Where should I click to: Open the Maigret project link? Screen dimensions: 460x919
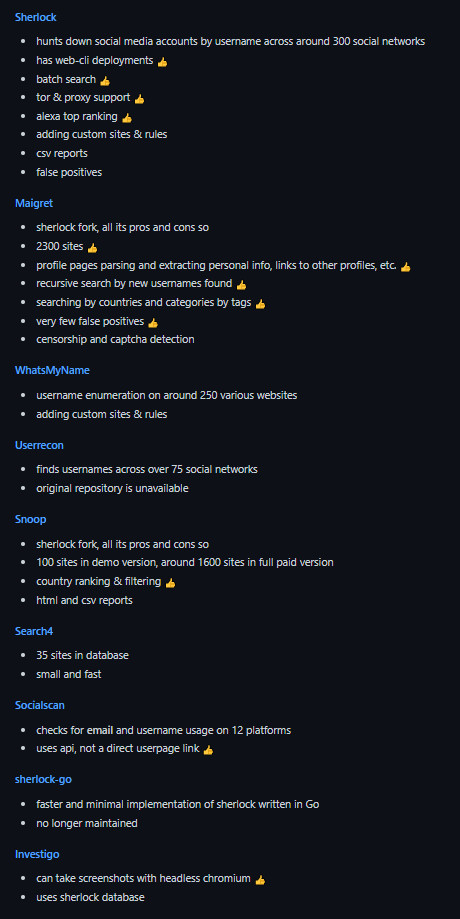click(34, 203)
